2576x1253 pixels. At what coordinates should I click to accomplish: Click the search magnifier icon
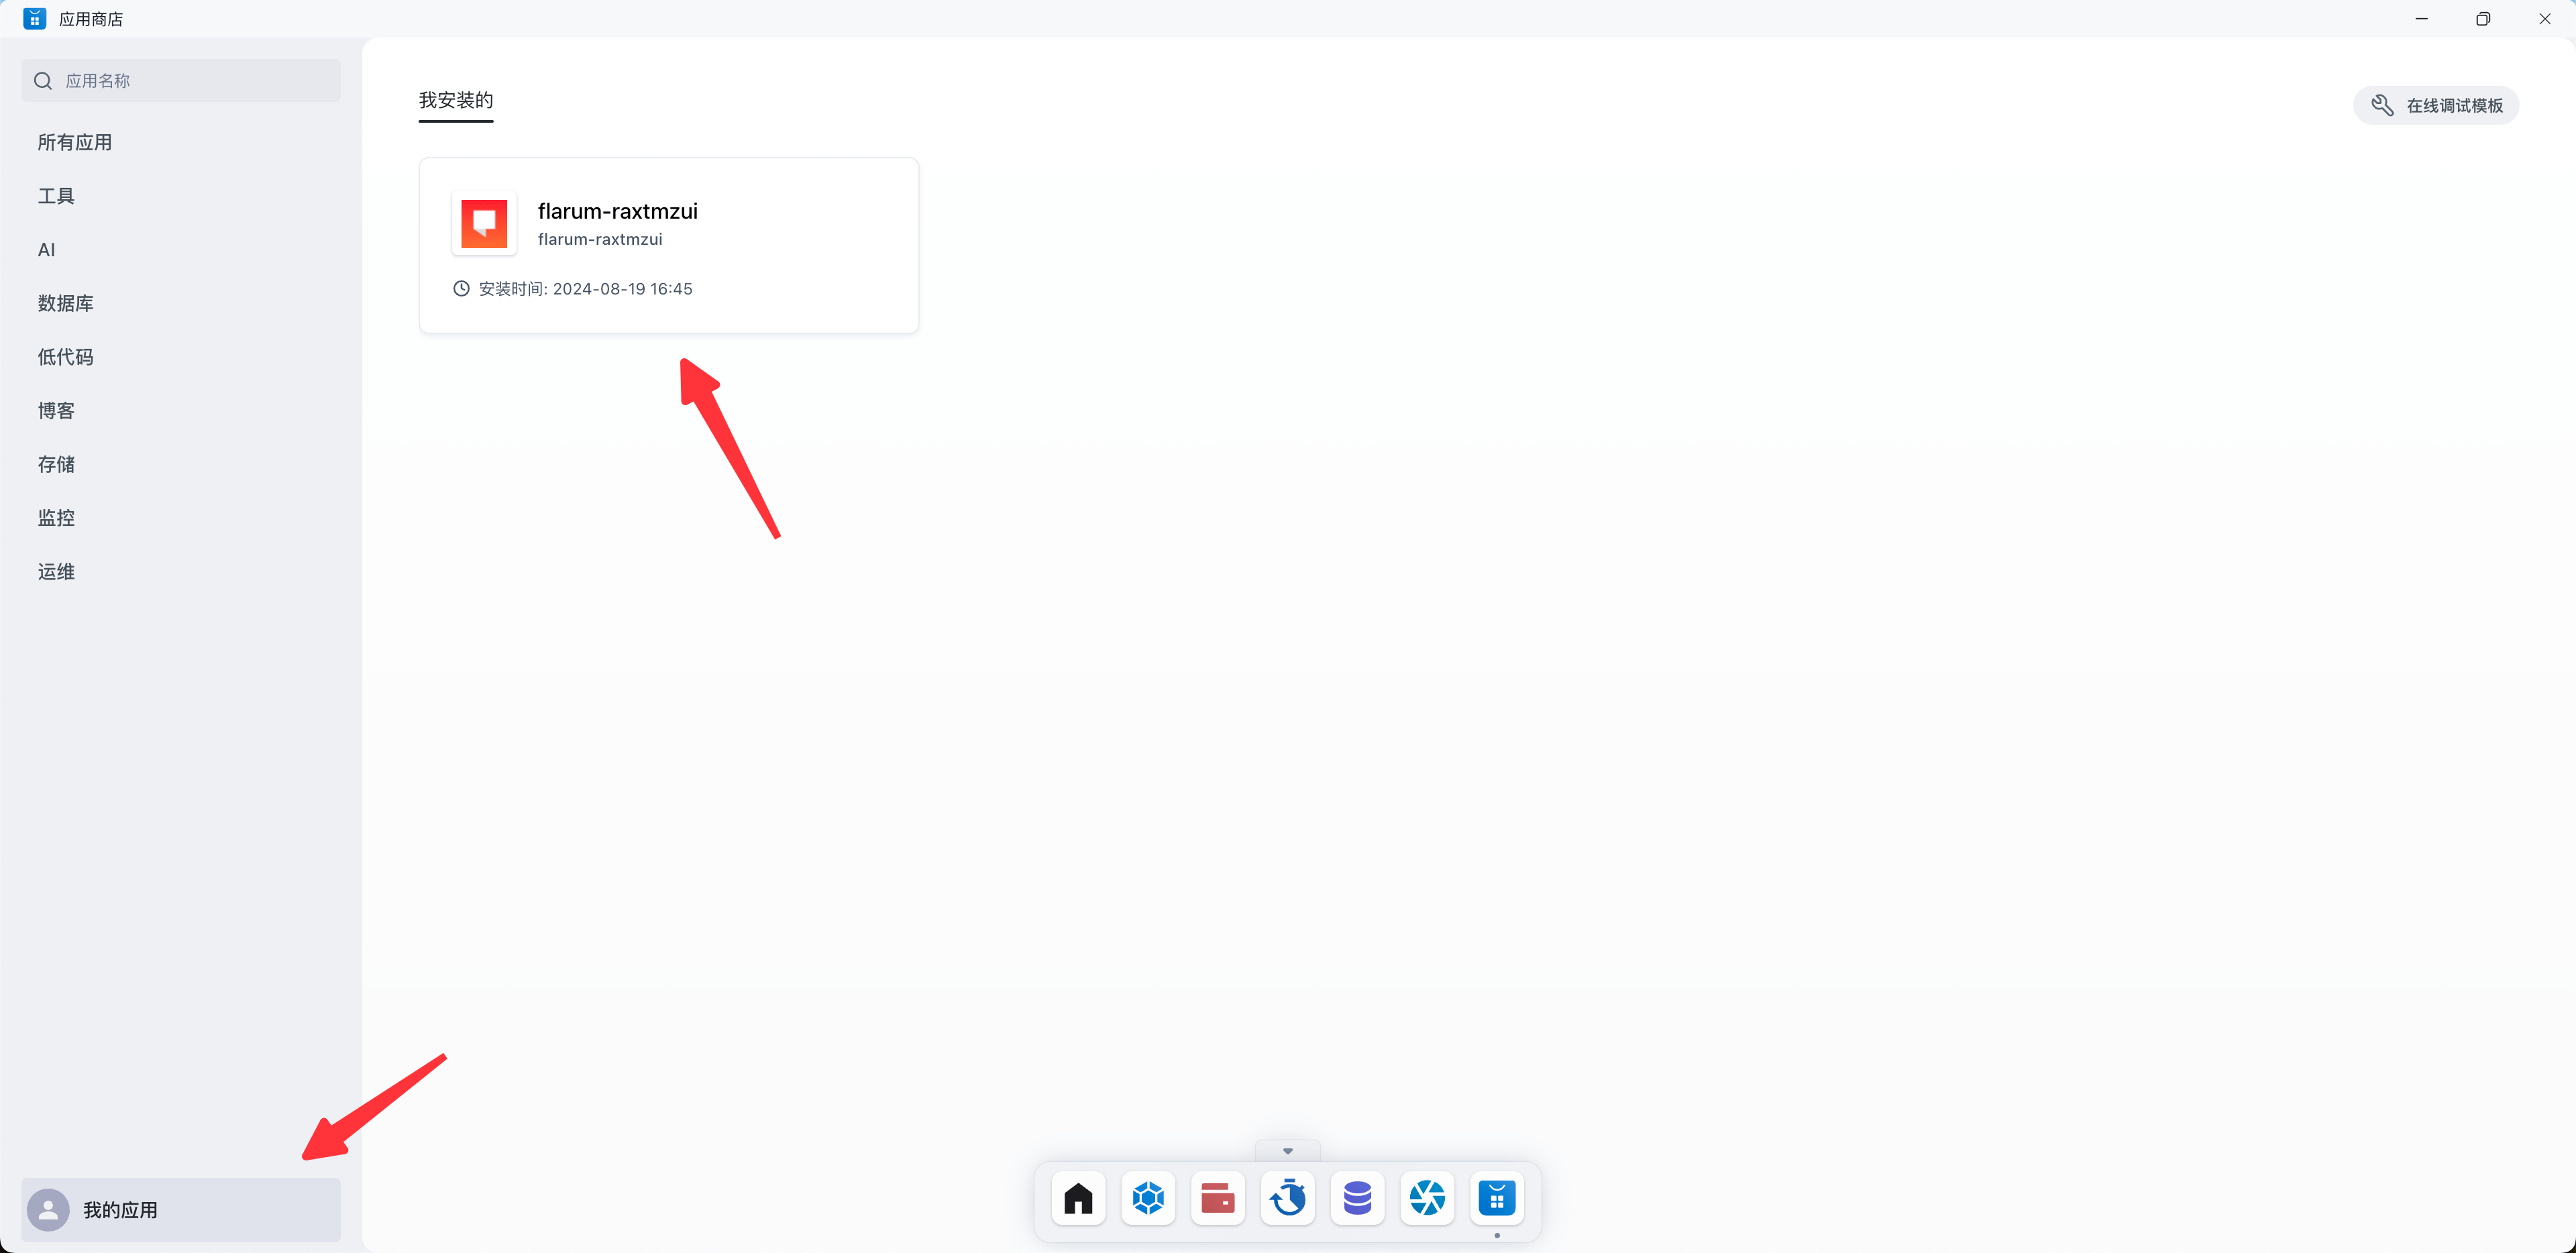43,81
